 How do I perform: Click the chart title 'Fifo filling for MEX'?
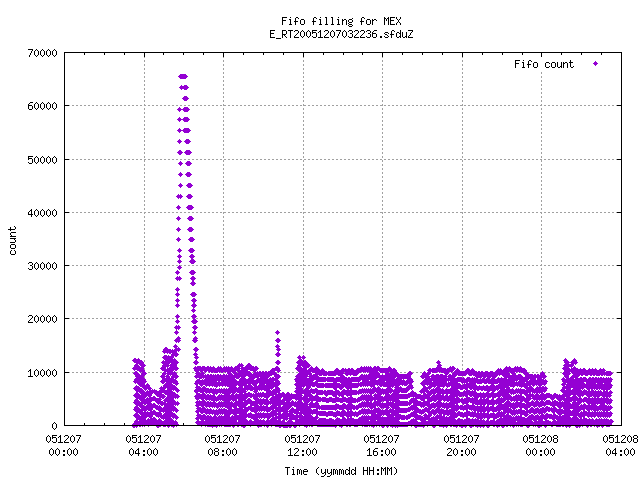341,21
